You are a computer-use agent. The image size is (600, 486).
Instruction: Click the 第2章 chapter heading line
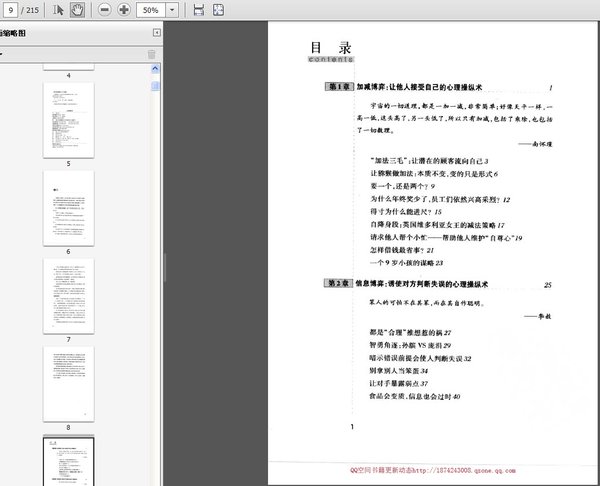(438, 284)
